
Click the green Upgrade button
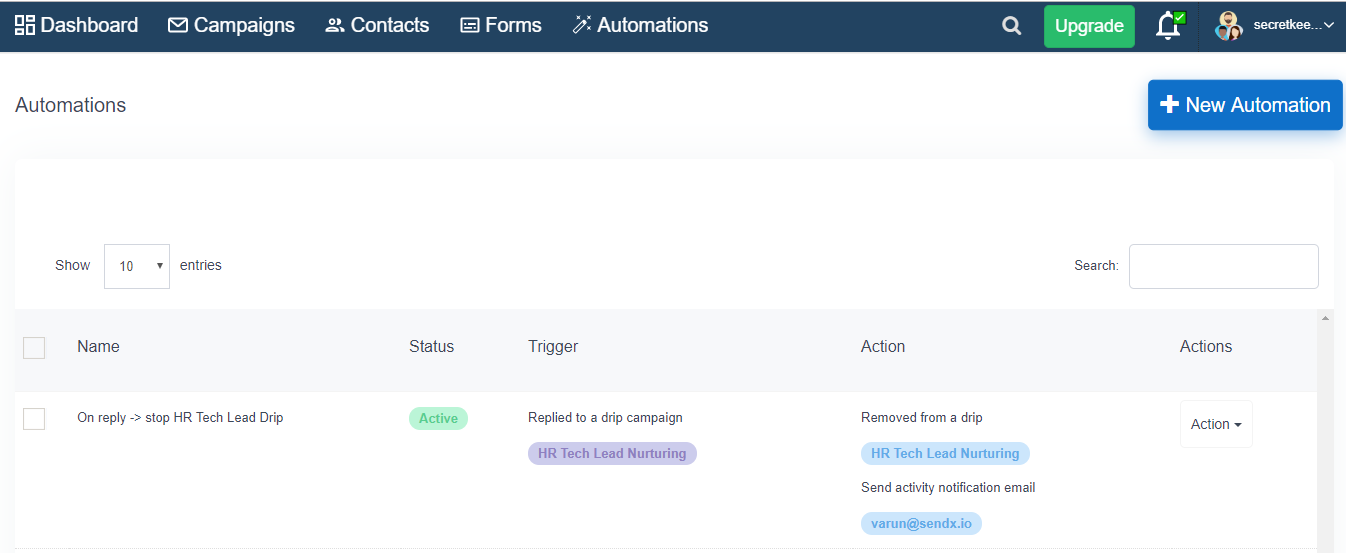click(x=1089, y=26)
